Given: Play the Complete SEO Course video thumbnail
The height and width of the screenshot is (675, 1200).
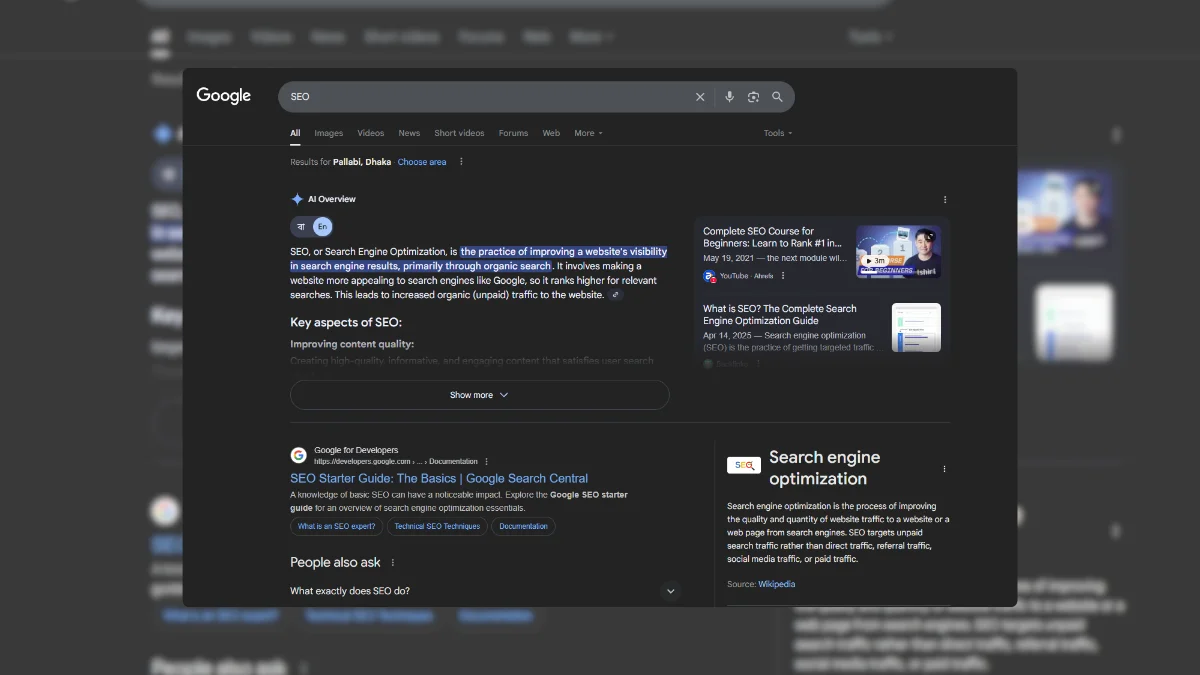Looking at the screenshot, I should [x=897, y=251].
